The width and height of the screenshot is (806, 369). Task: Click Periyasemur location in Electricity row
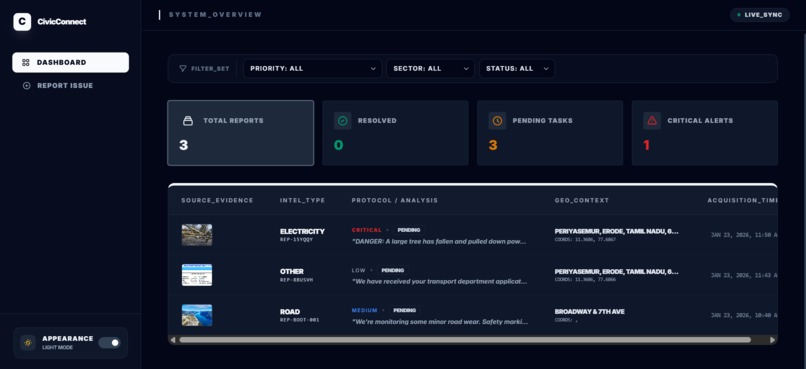pyautogui.click(x=617, y=232)
